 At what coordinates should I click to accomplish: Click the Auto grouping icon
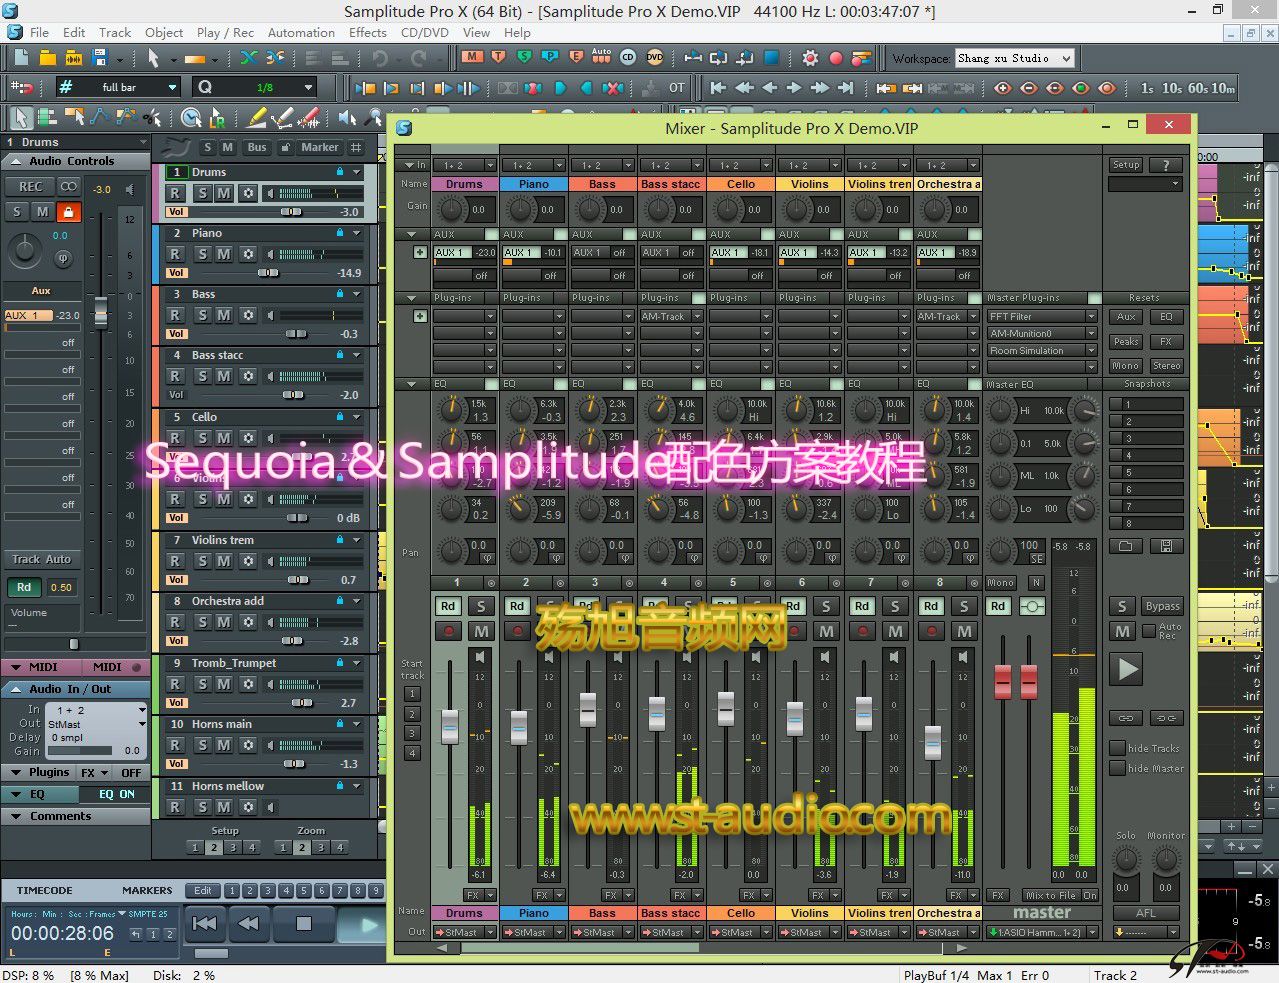[601, 57]
